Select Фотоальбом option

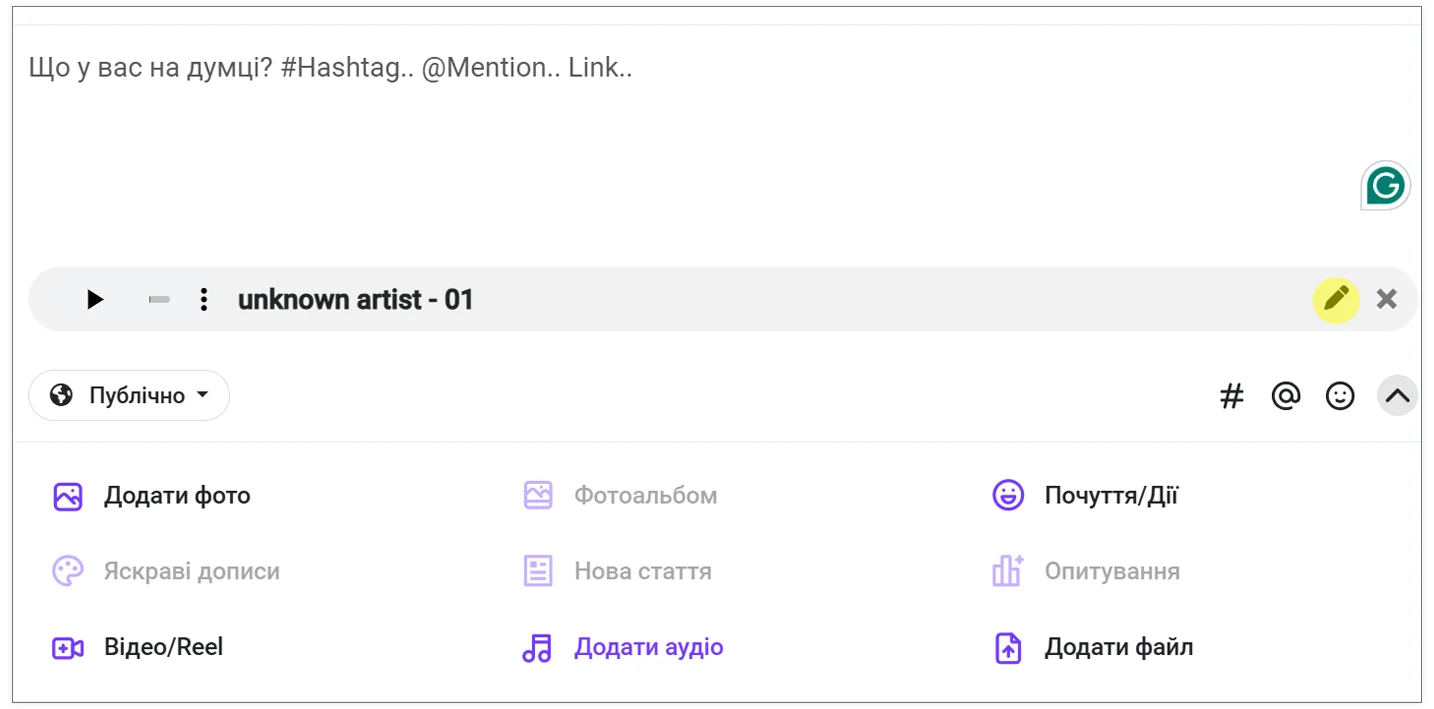620,496
